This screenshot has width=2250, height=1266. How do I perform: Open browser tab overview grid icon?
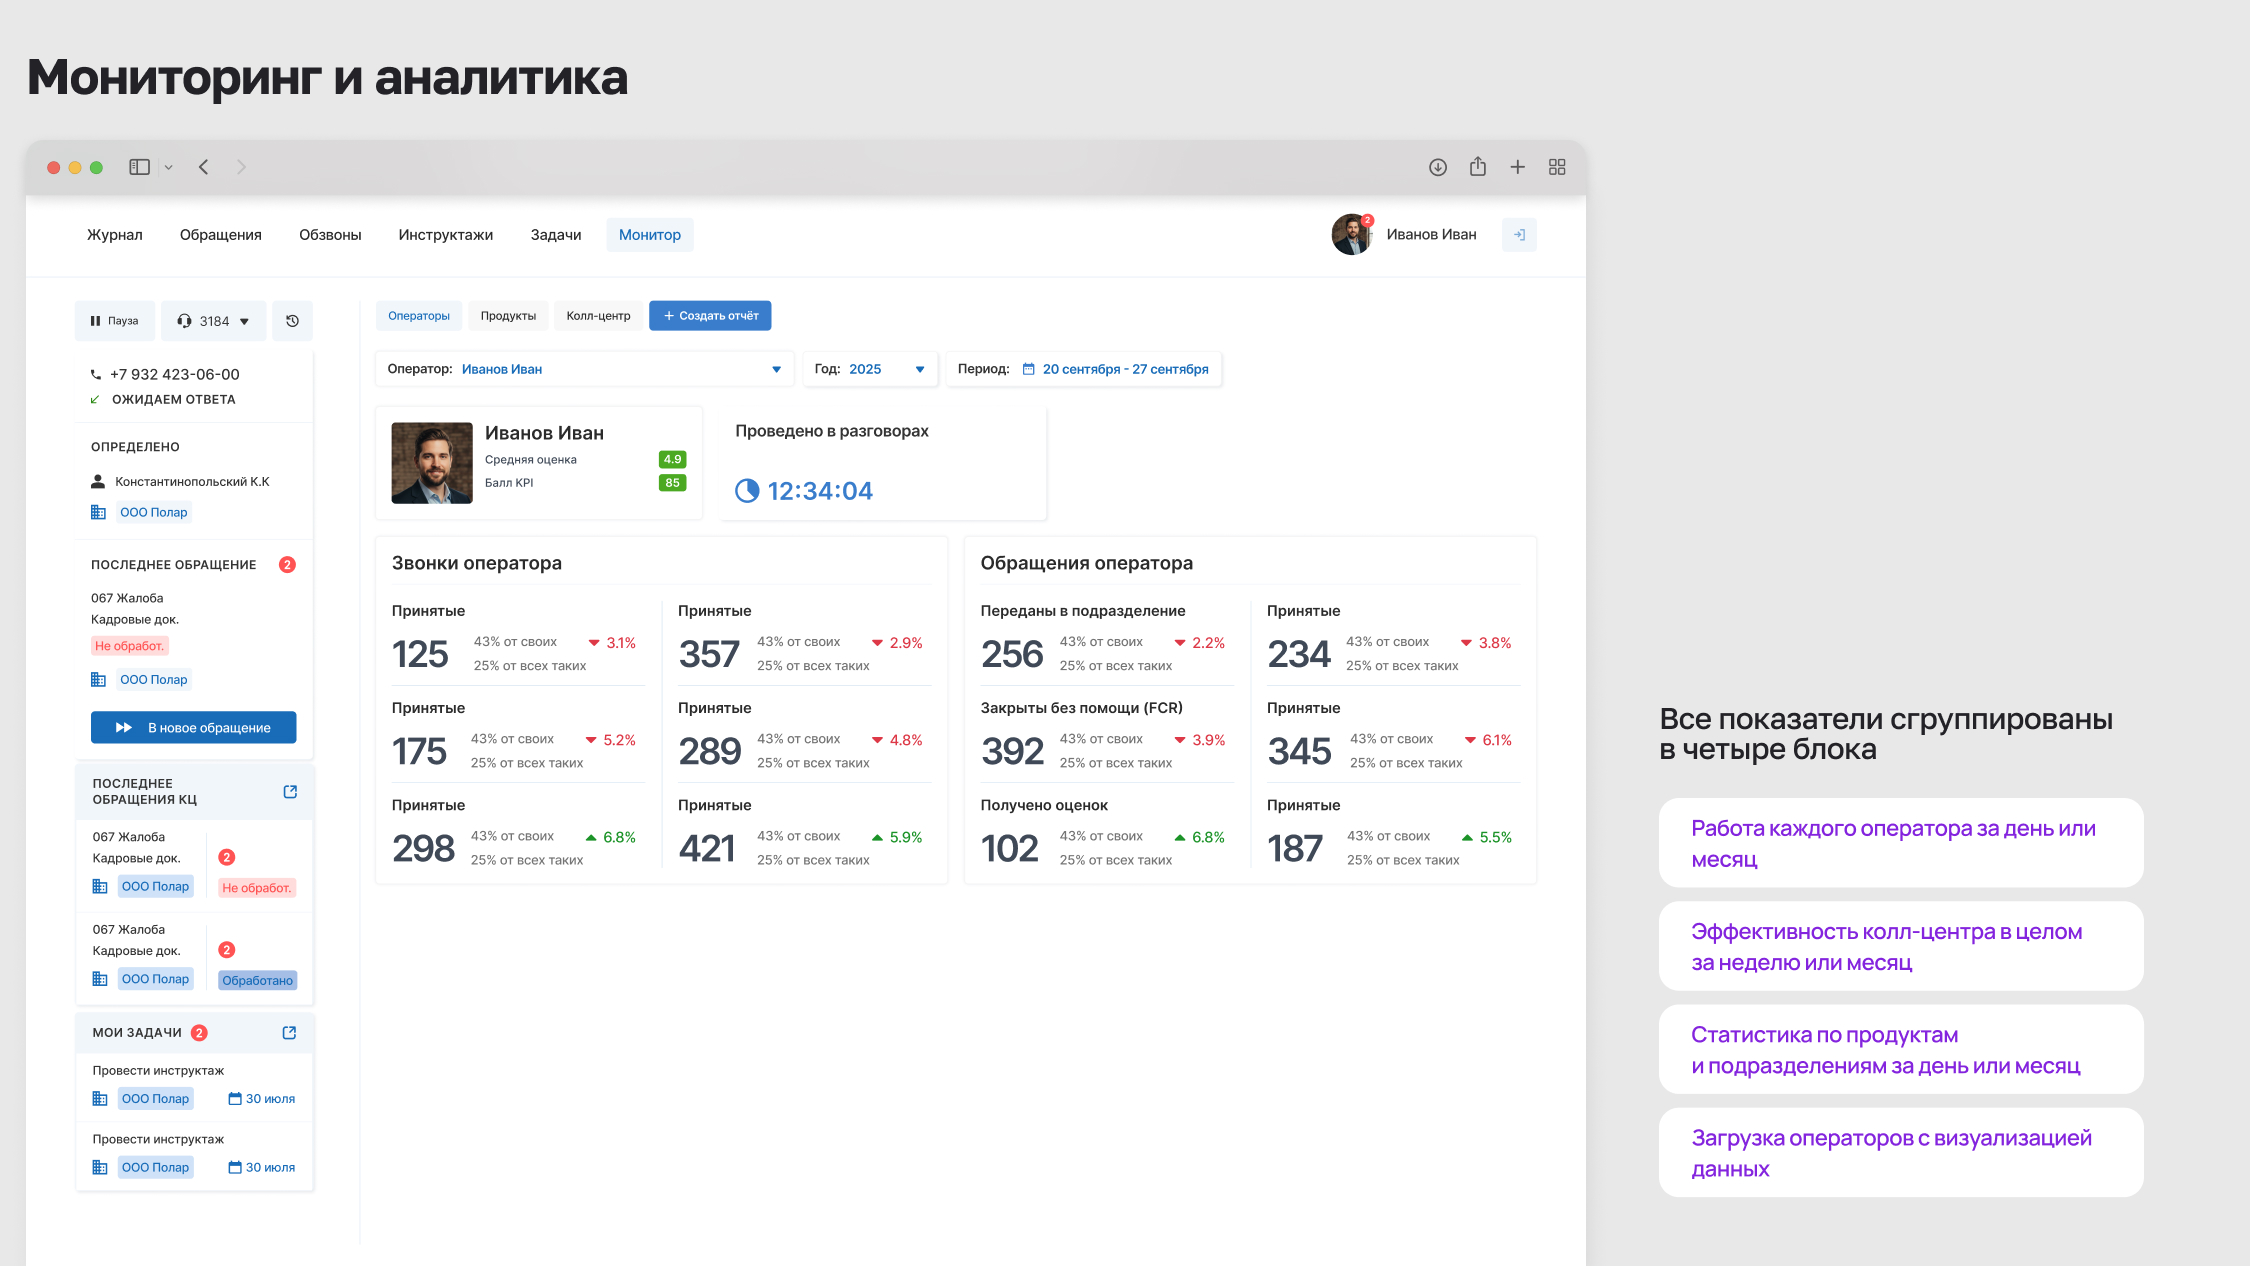point(1556,167)
